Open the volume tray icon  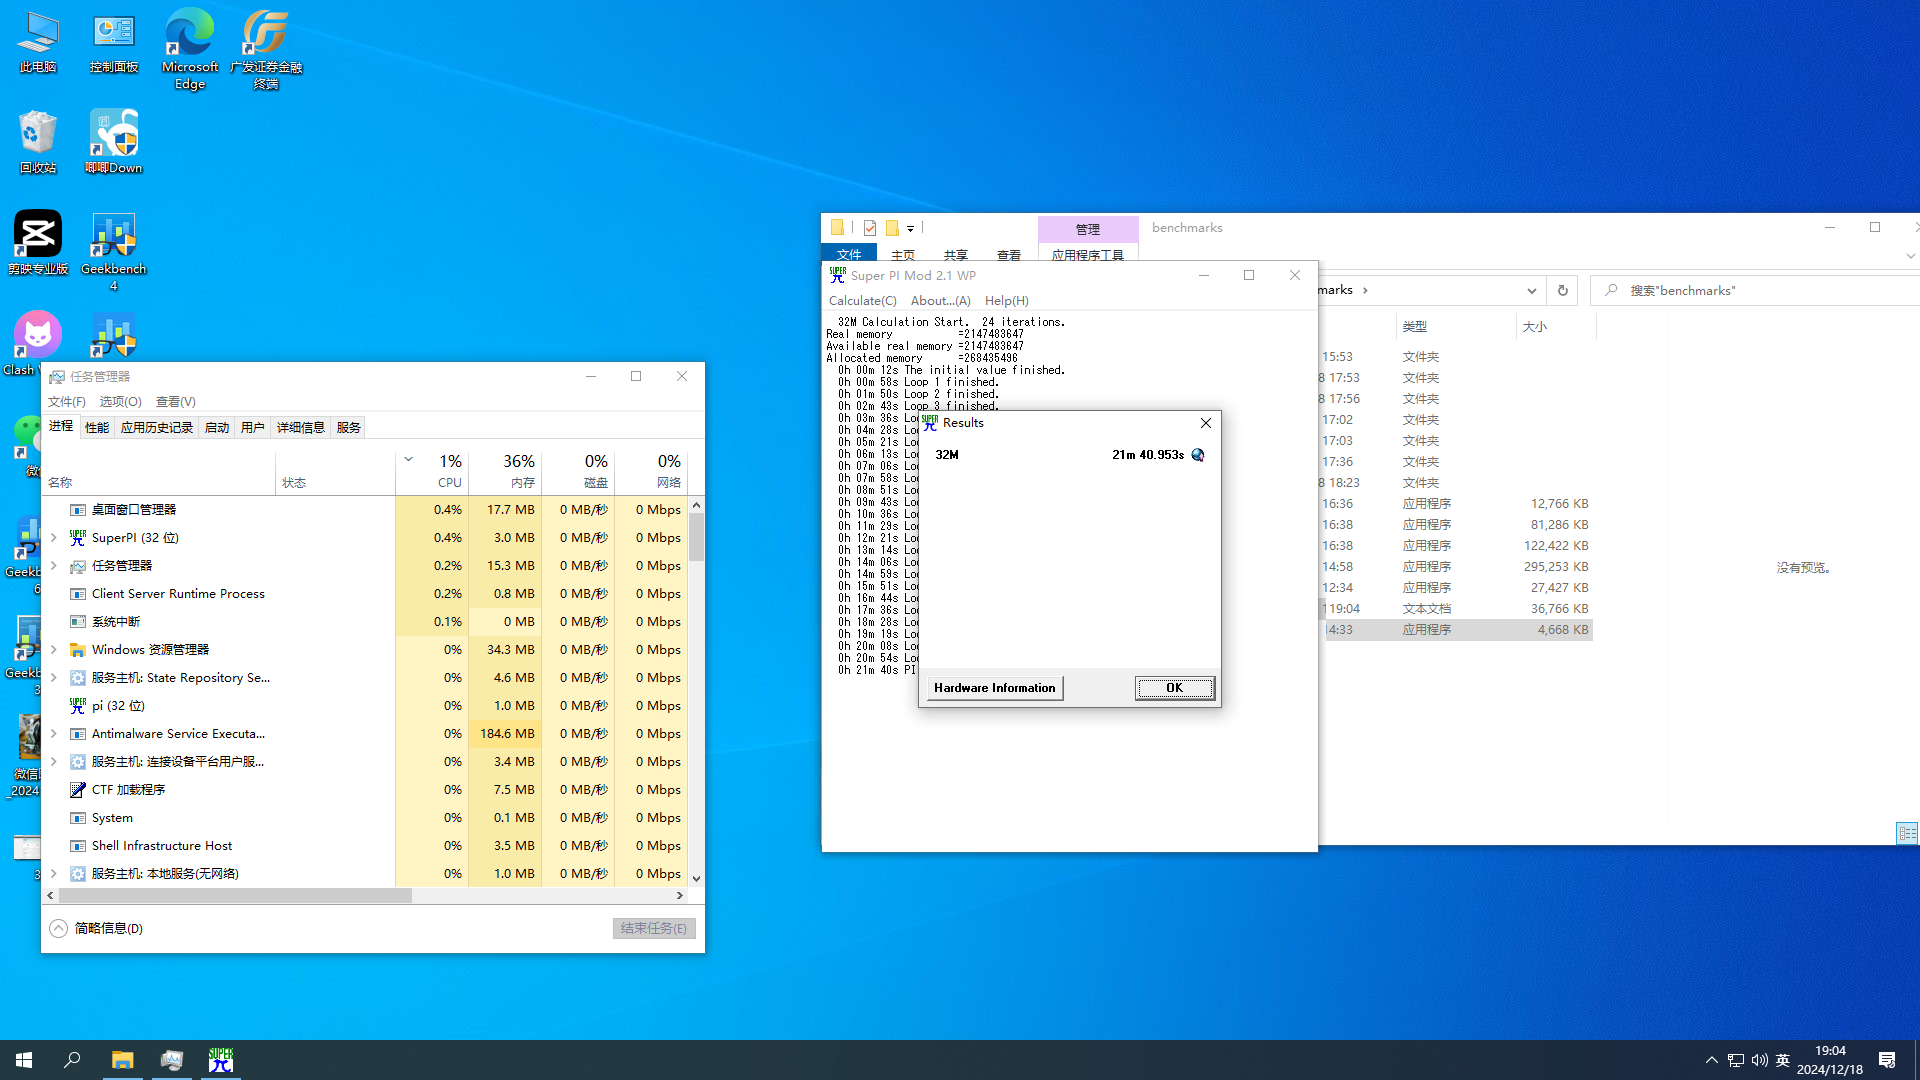tap(1760, 1060)
